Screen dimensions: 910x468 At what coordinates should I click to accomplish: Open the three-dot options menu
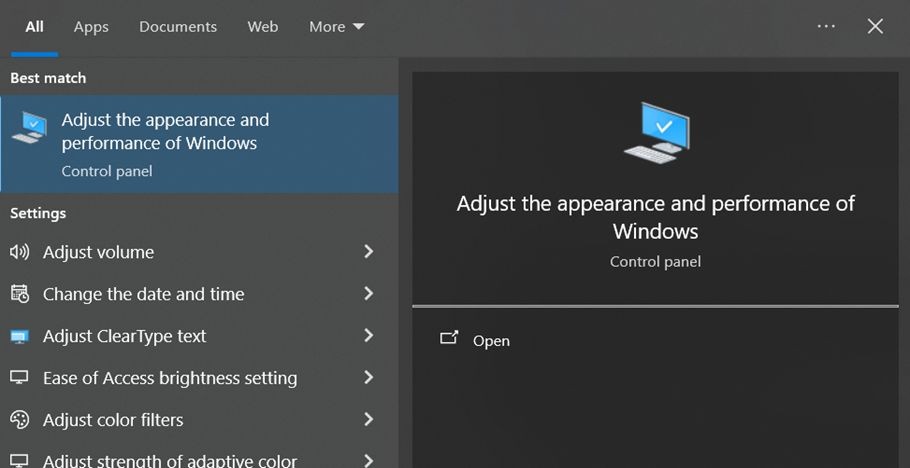pos(826,27)
